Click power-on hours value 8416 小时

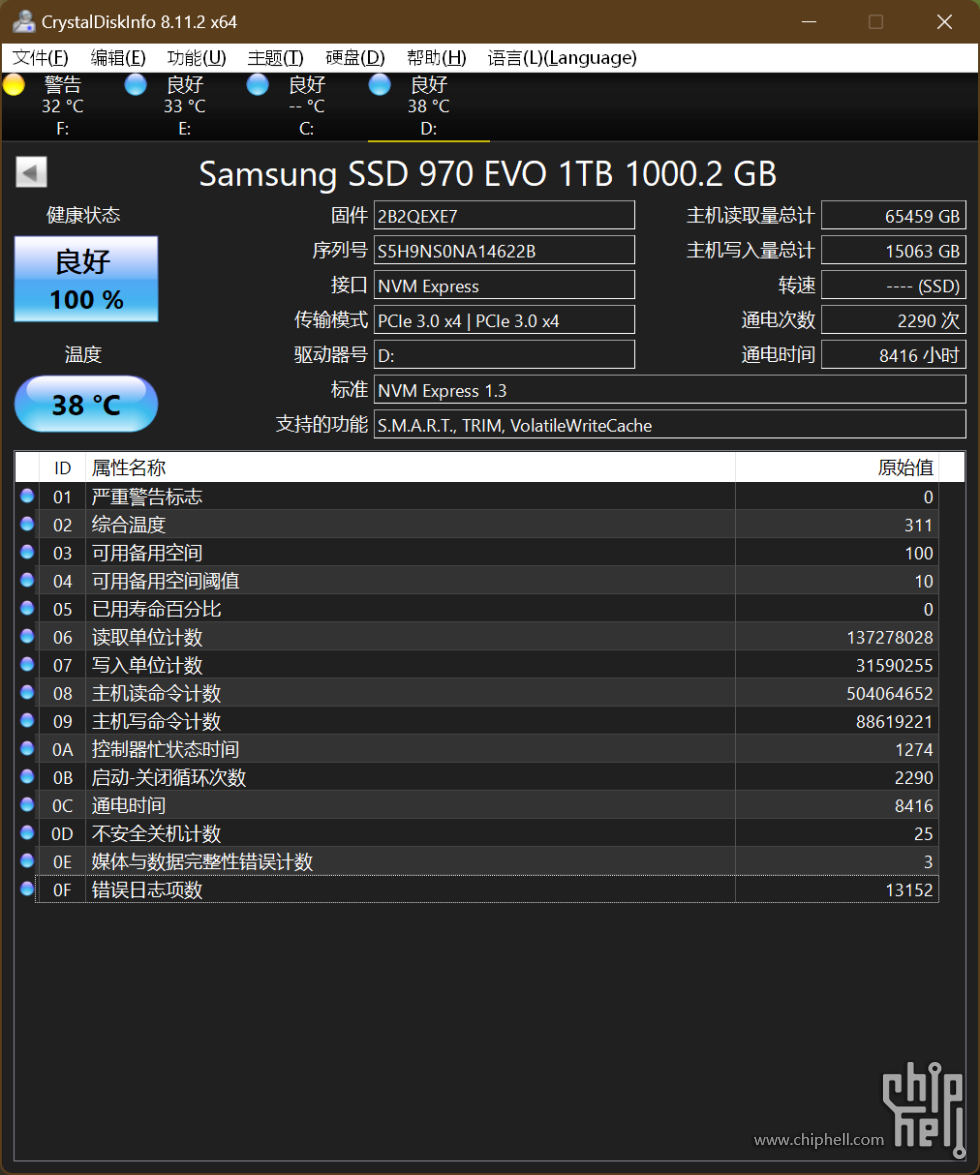pyautogui.click(x=894, y=355)
